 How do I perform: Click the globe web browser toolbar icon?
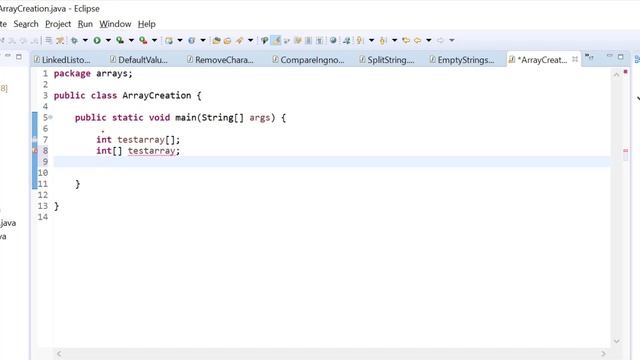click(x=333, y=40)
